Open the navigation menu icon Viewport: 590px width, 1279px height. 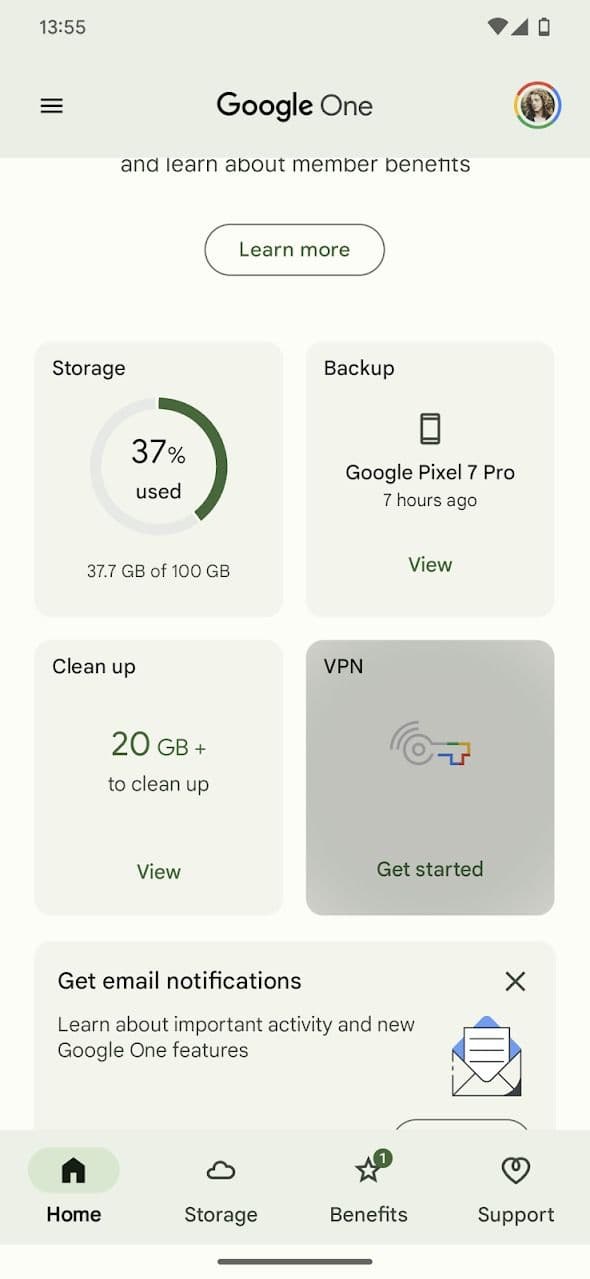pos(51,105)
